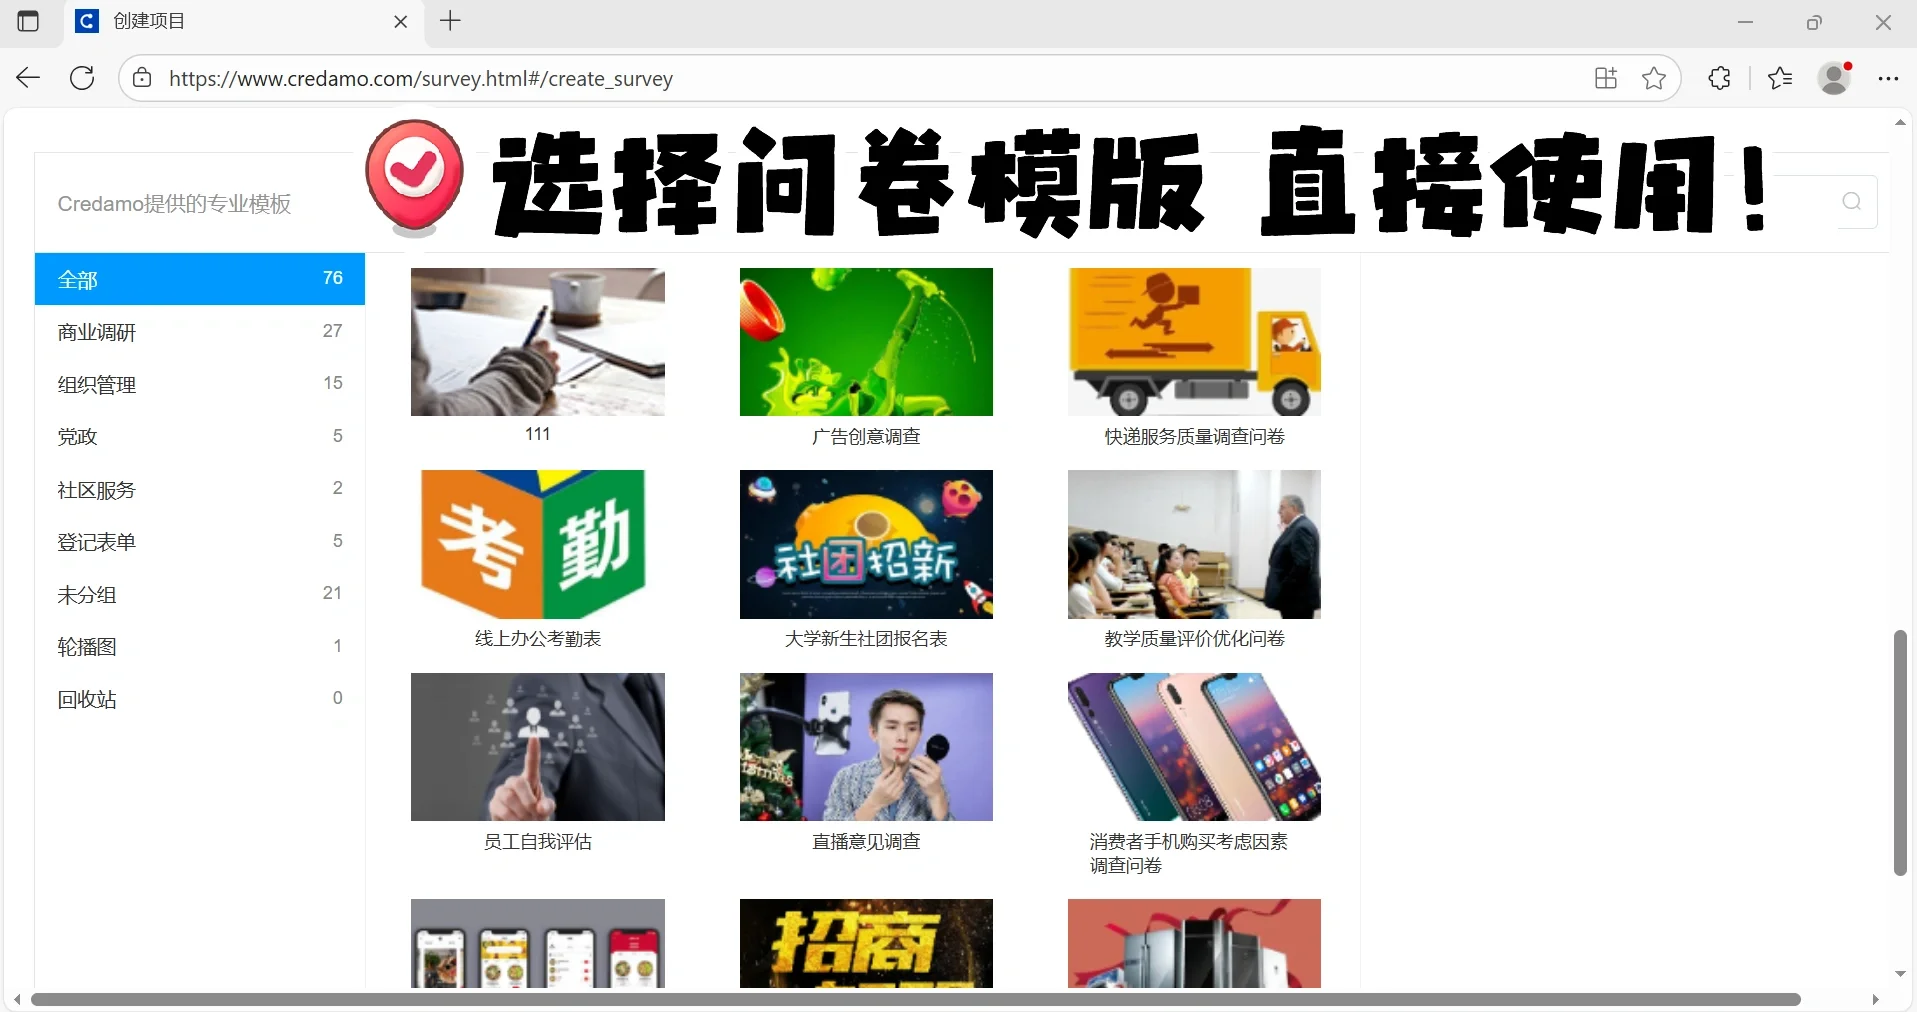This screenshot has height=1012, width=1917.
Task: Reload the current page
Action: (82, 78)
